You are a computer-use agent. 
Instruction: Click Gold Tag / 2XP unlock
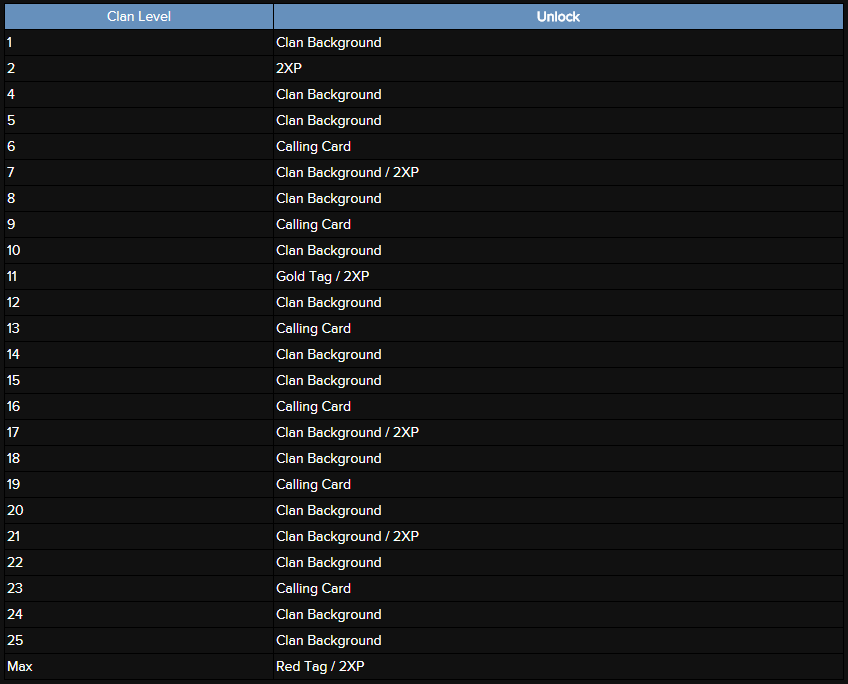(558, 276)
